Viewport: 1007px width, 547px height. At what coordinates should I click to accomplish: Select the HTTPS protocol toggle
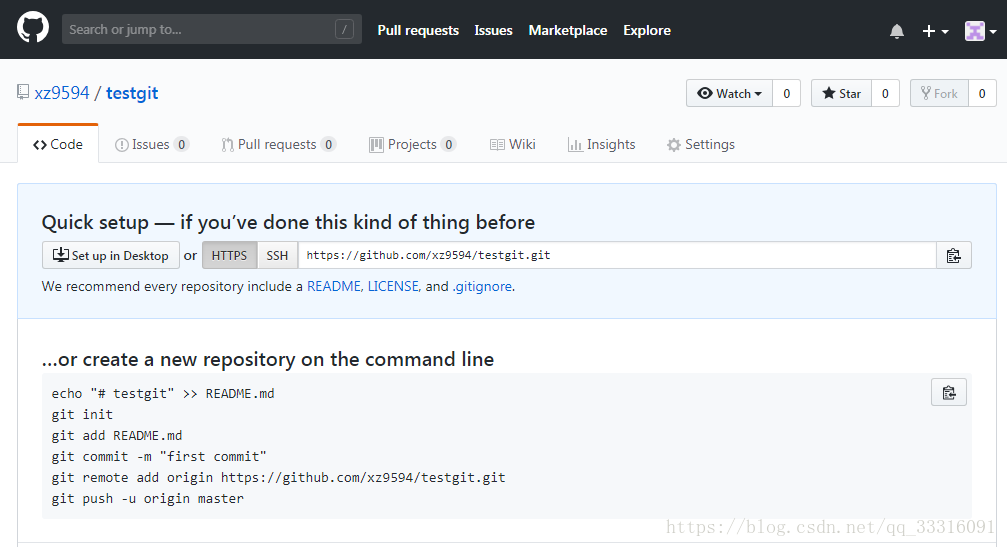click(x=229, y=255)
